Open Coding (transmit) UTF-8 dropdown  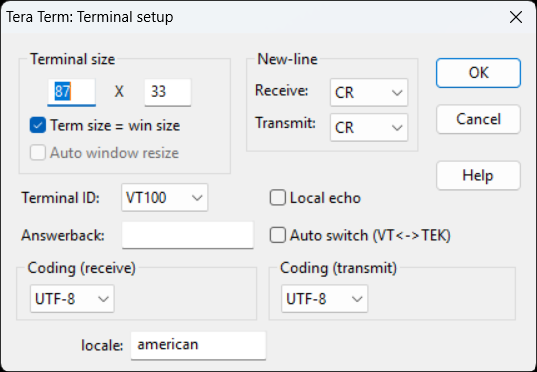tap(324, 299)
